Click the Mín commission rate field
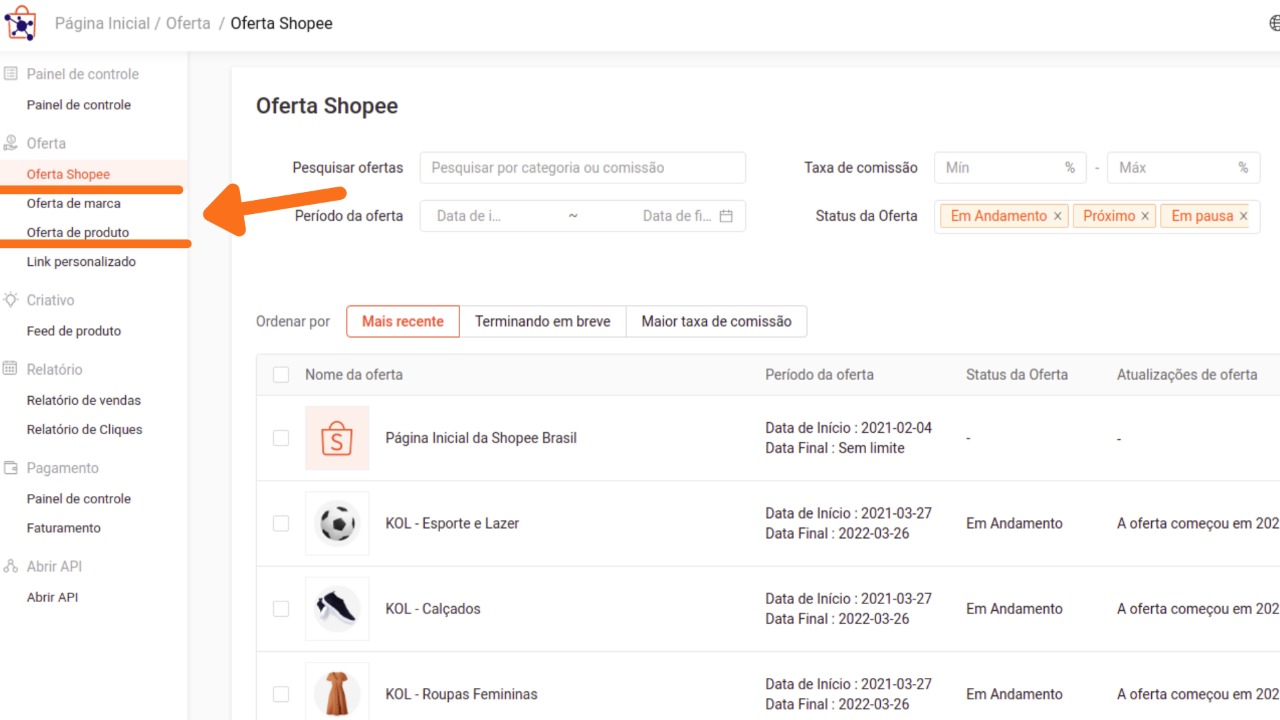The image size is (1280, 720). coord(1010,168)
